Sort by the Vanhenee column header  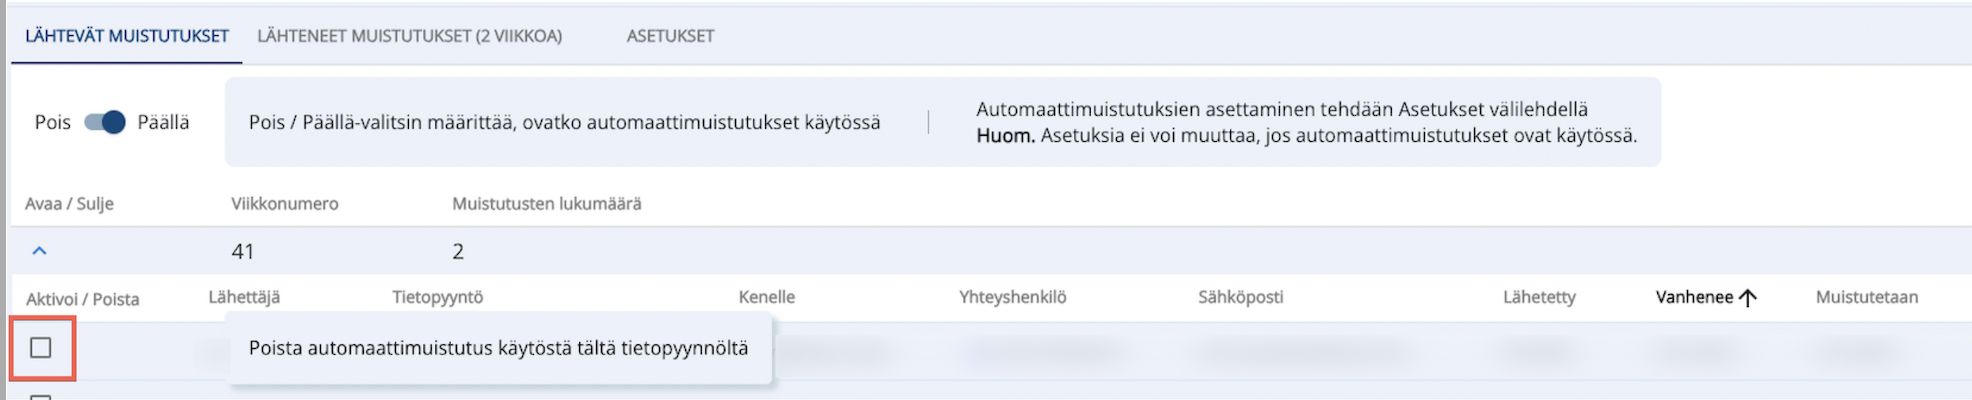1694,297
